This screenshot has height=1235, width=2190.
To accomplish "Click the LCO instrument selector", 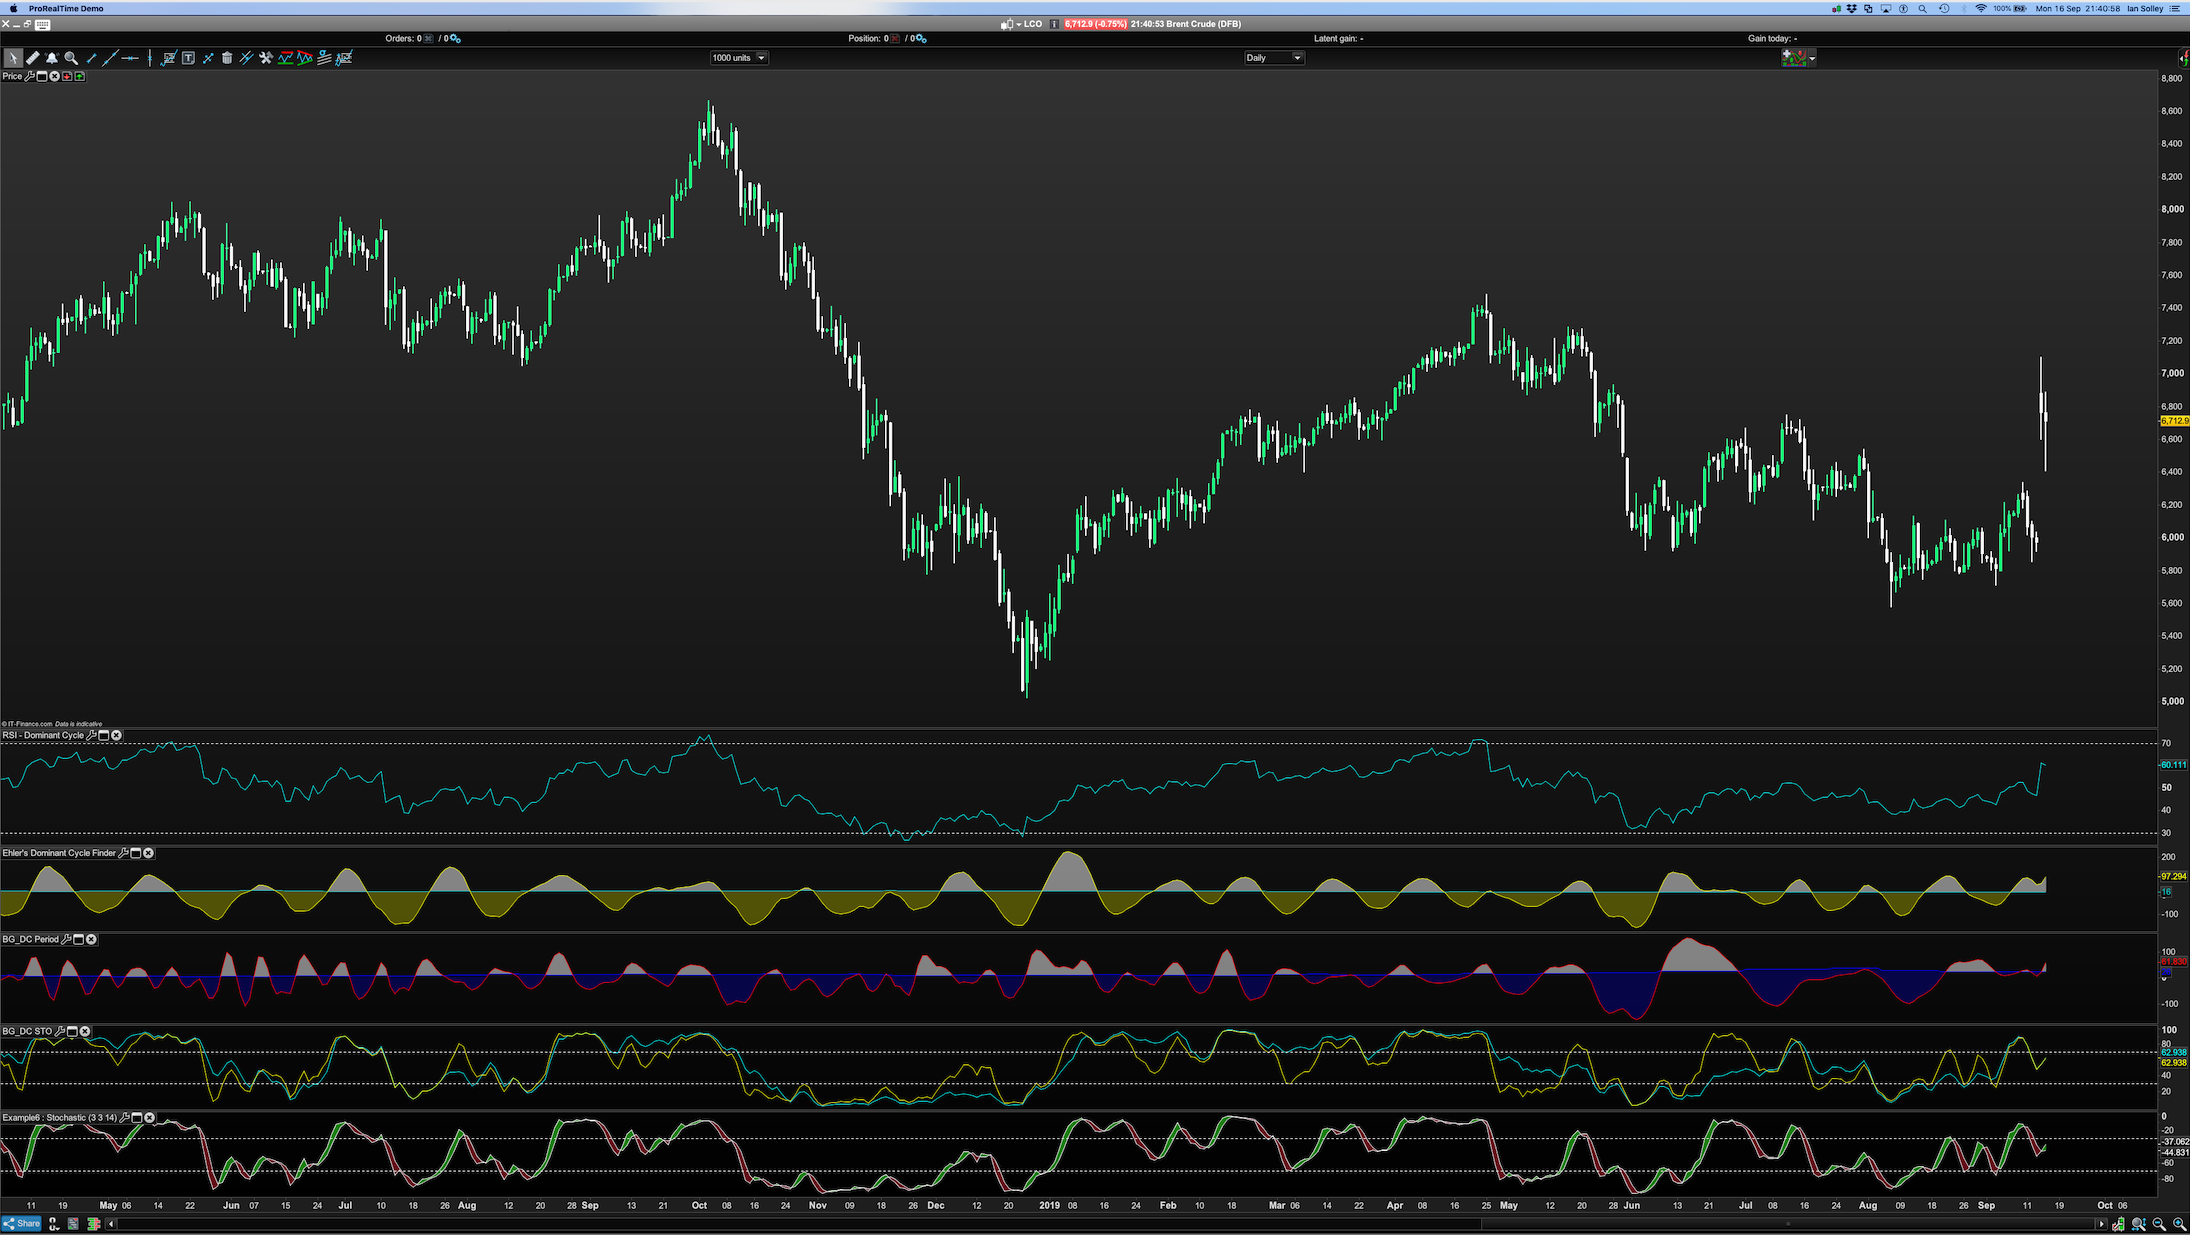I will tap(1032, 24).
